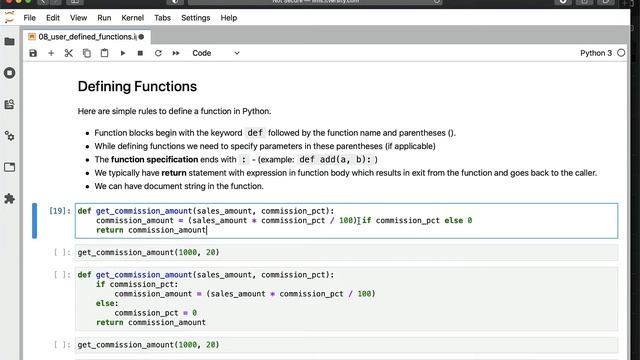Click in the active cell [19] code editor
640x360 pixels.
[x=346, y=220]
